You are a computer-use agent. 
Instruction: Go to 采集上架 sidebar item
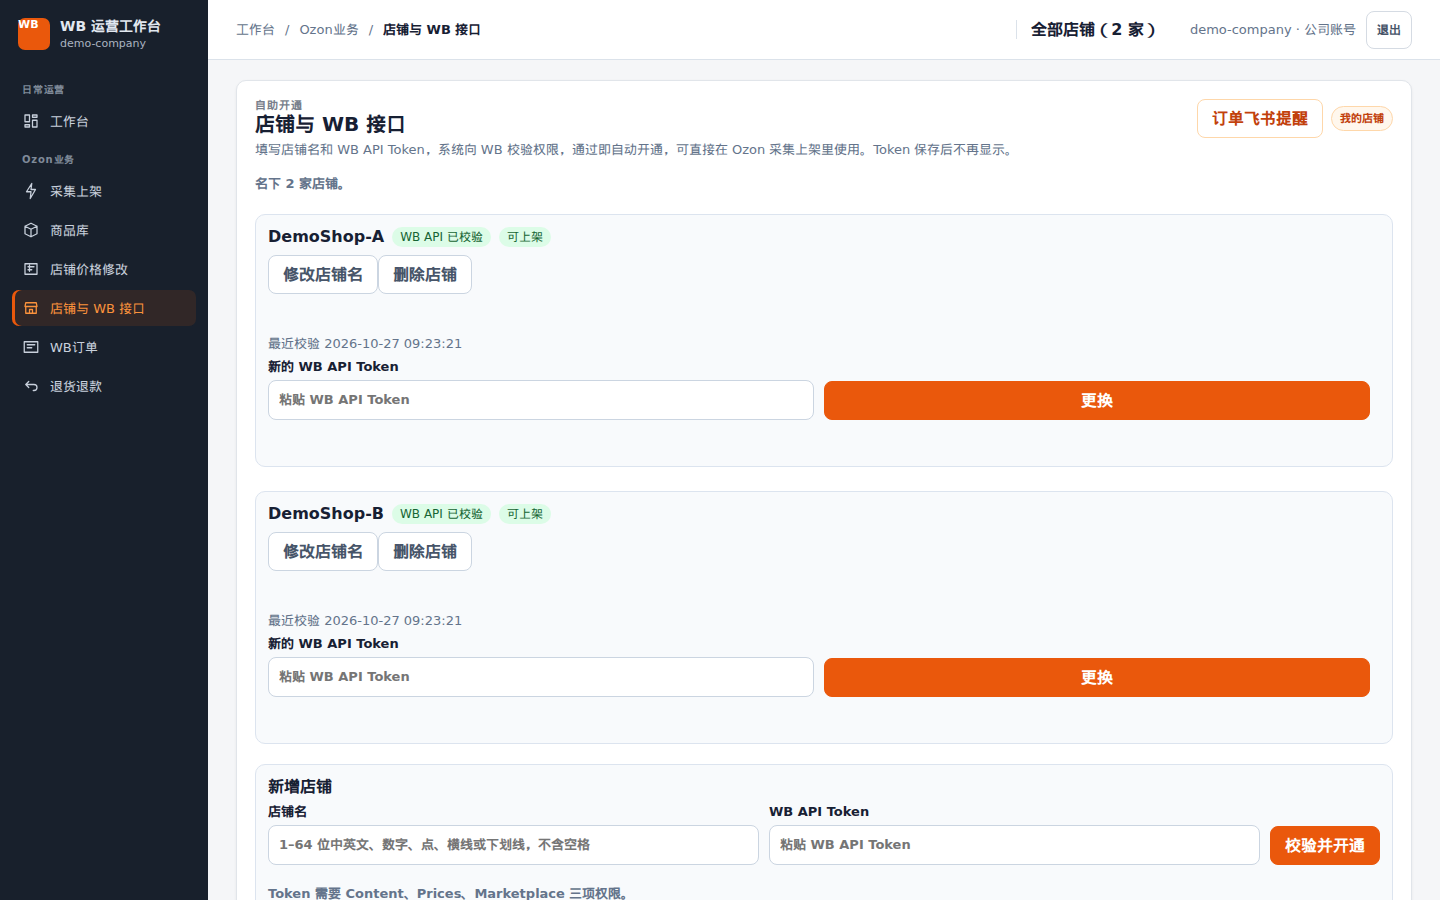point(104,191)
